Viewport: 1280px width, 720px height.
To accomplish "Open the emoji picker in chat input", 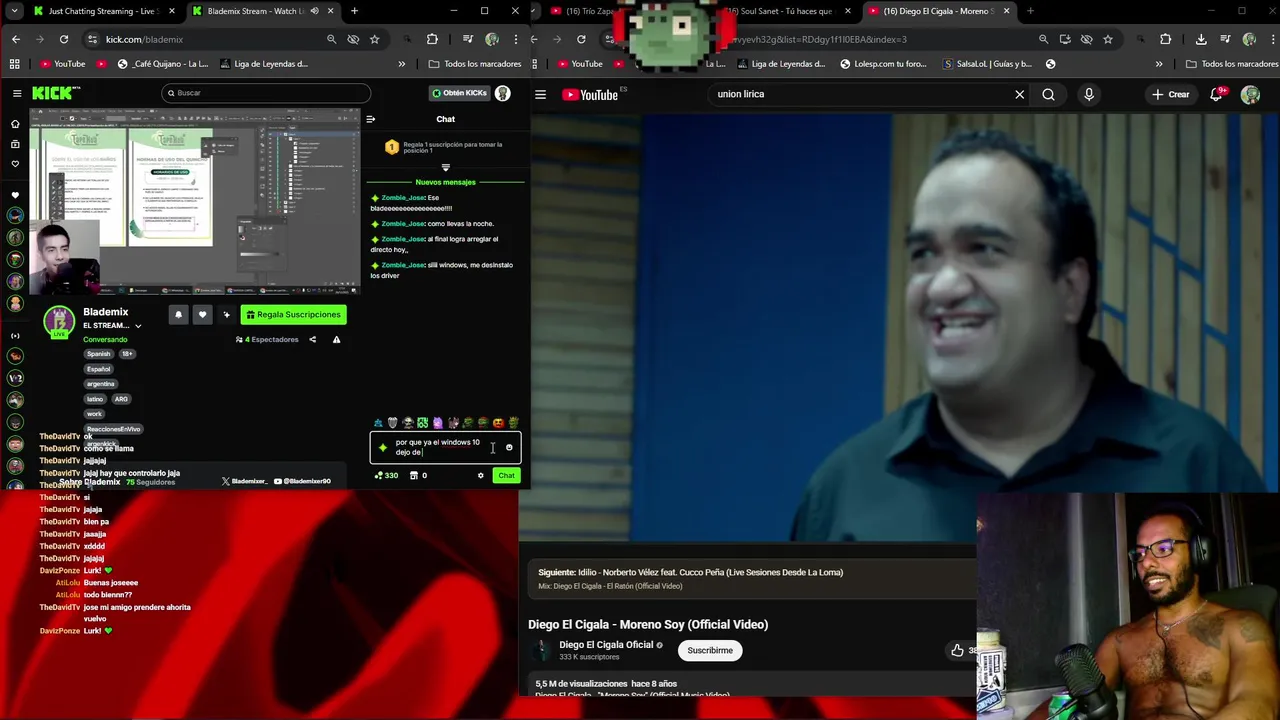I will point(508,447).
